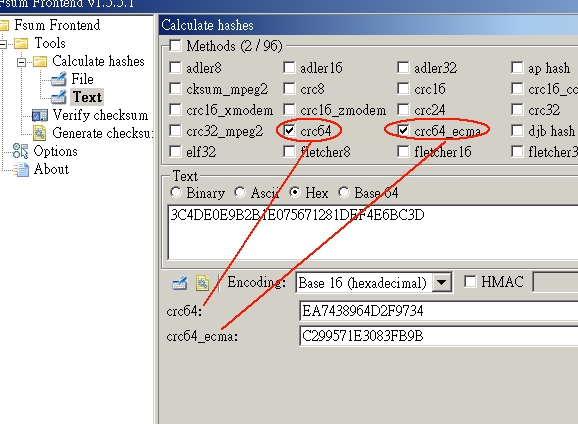
Task: Click the generate checksum file icon beside Encoding
Action: coord(202,283)
